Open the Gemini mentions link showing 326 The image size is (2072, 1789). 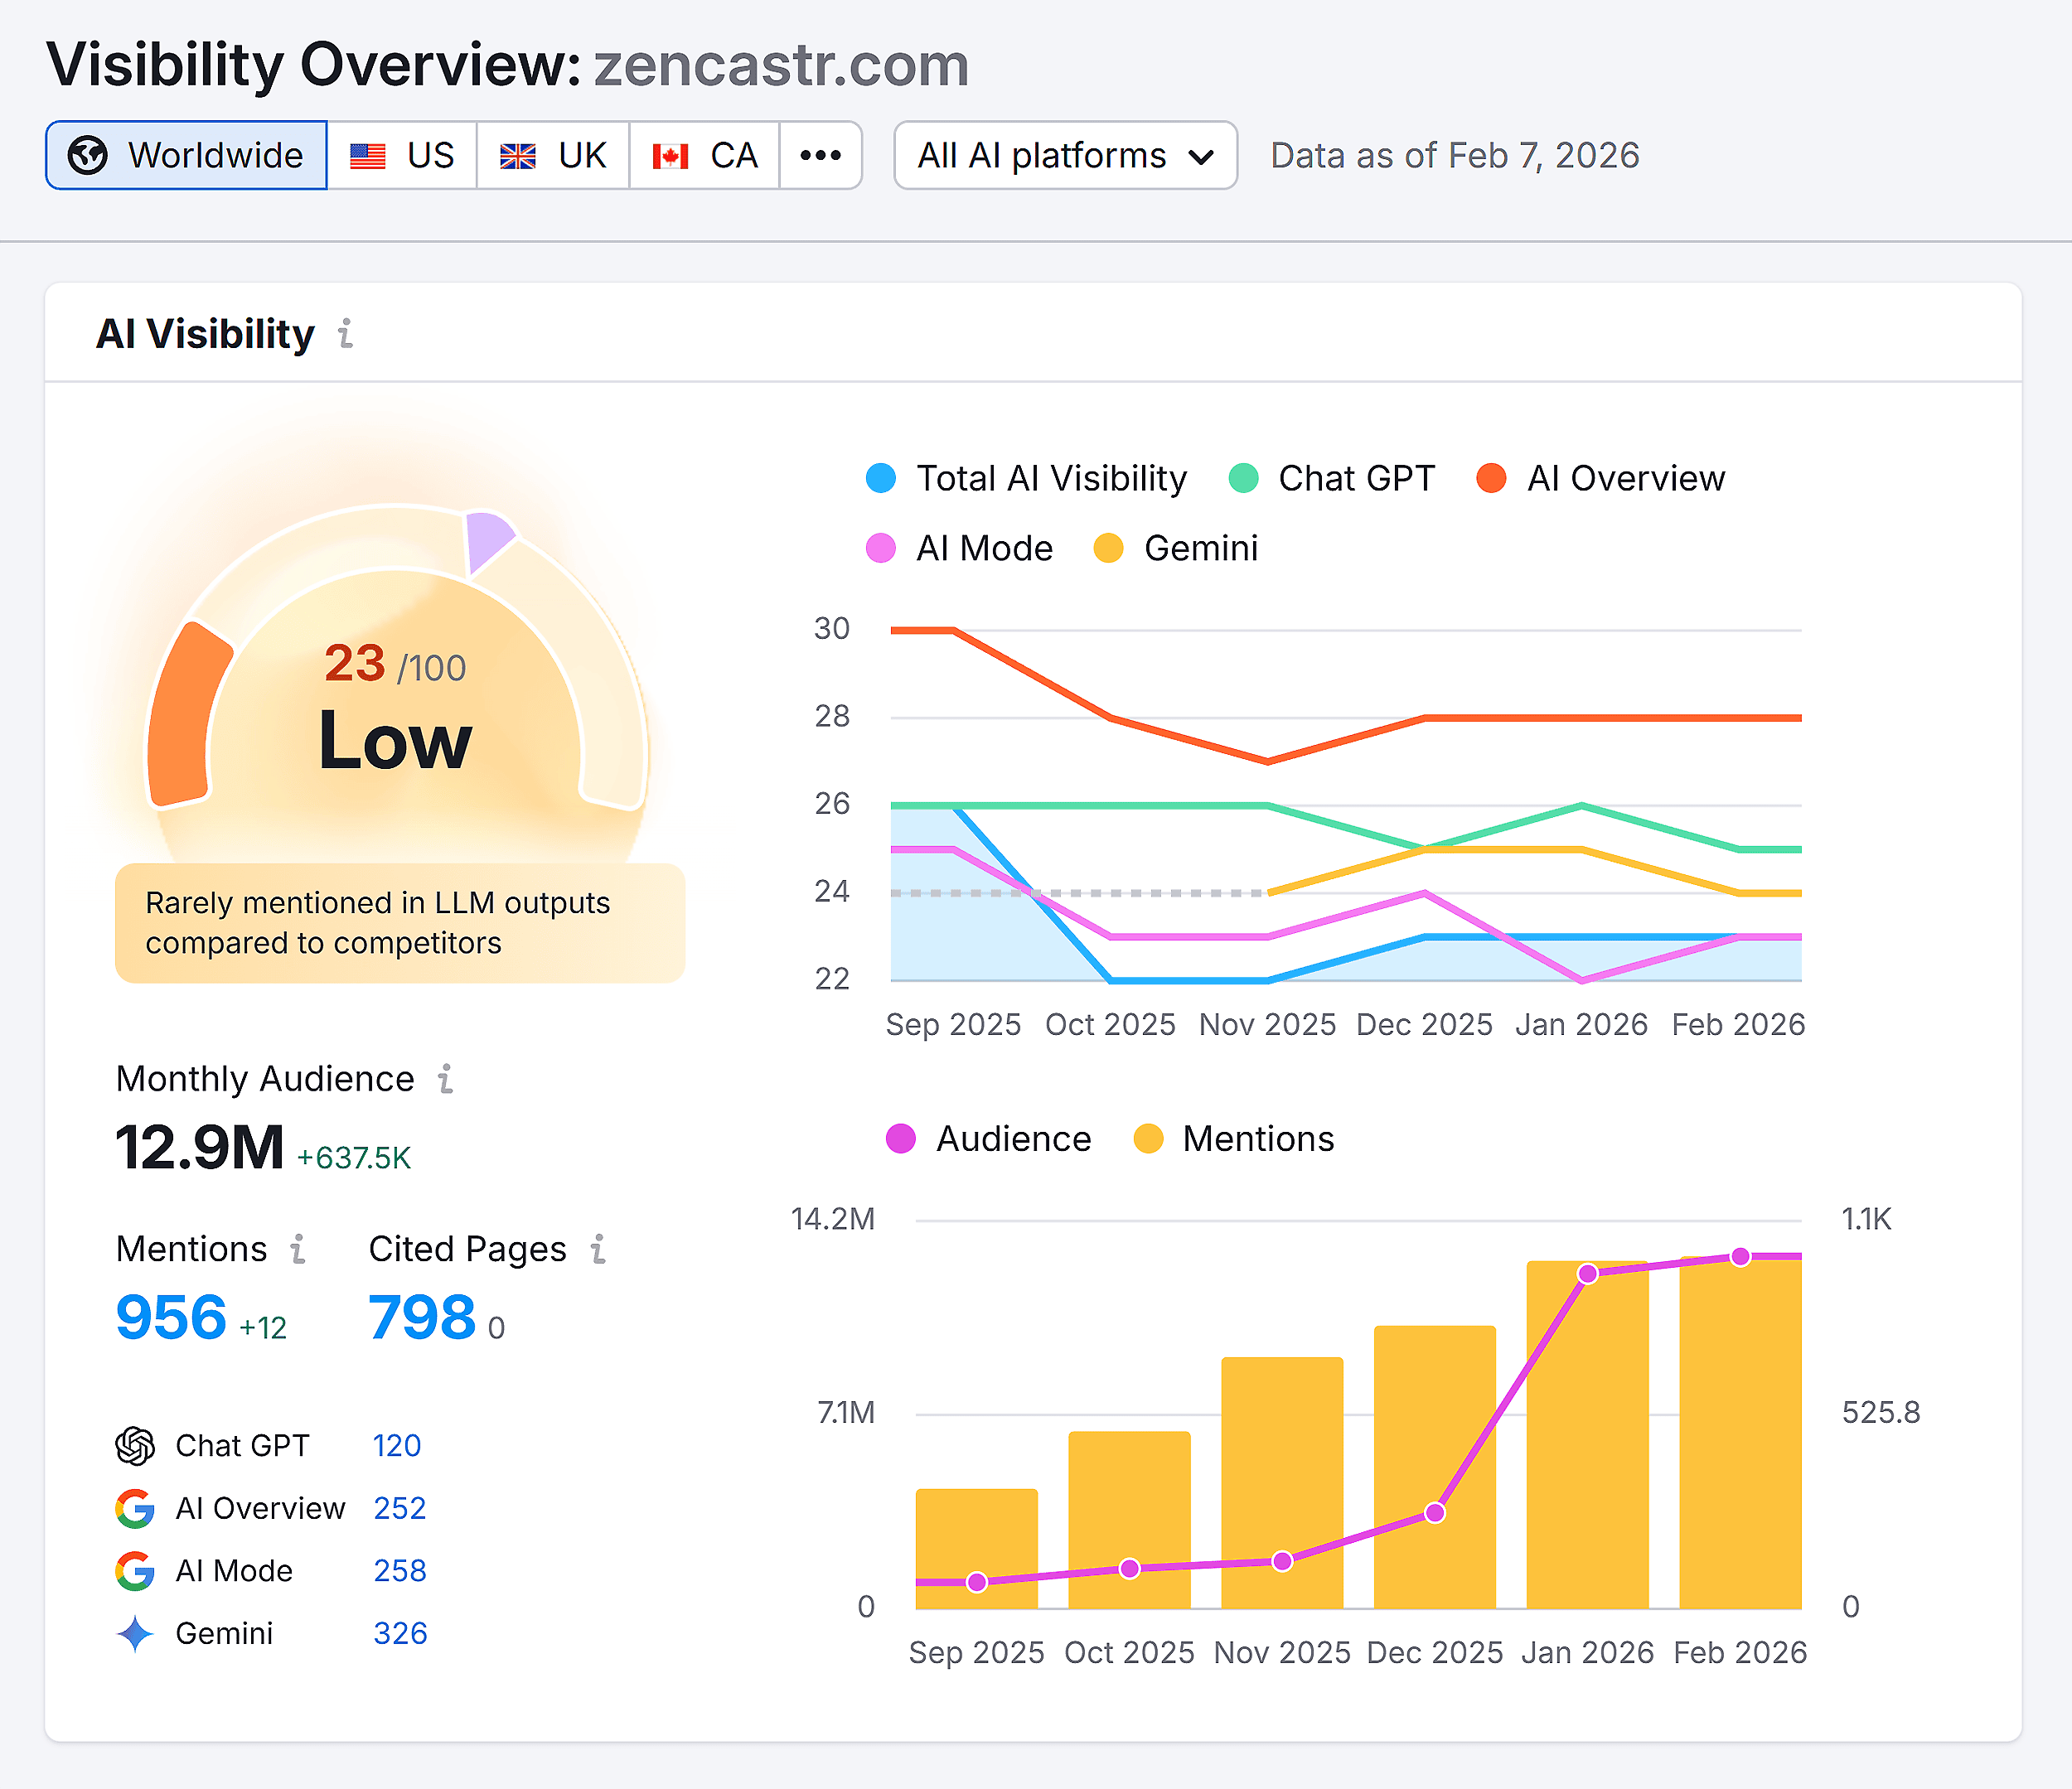(400, 1633)
